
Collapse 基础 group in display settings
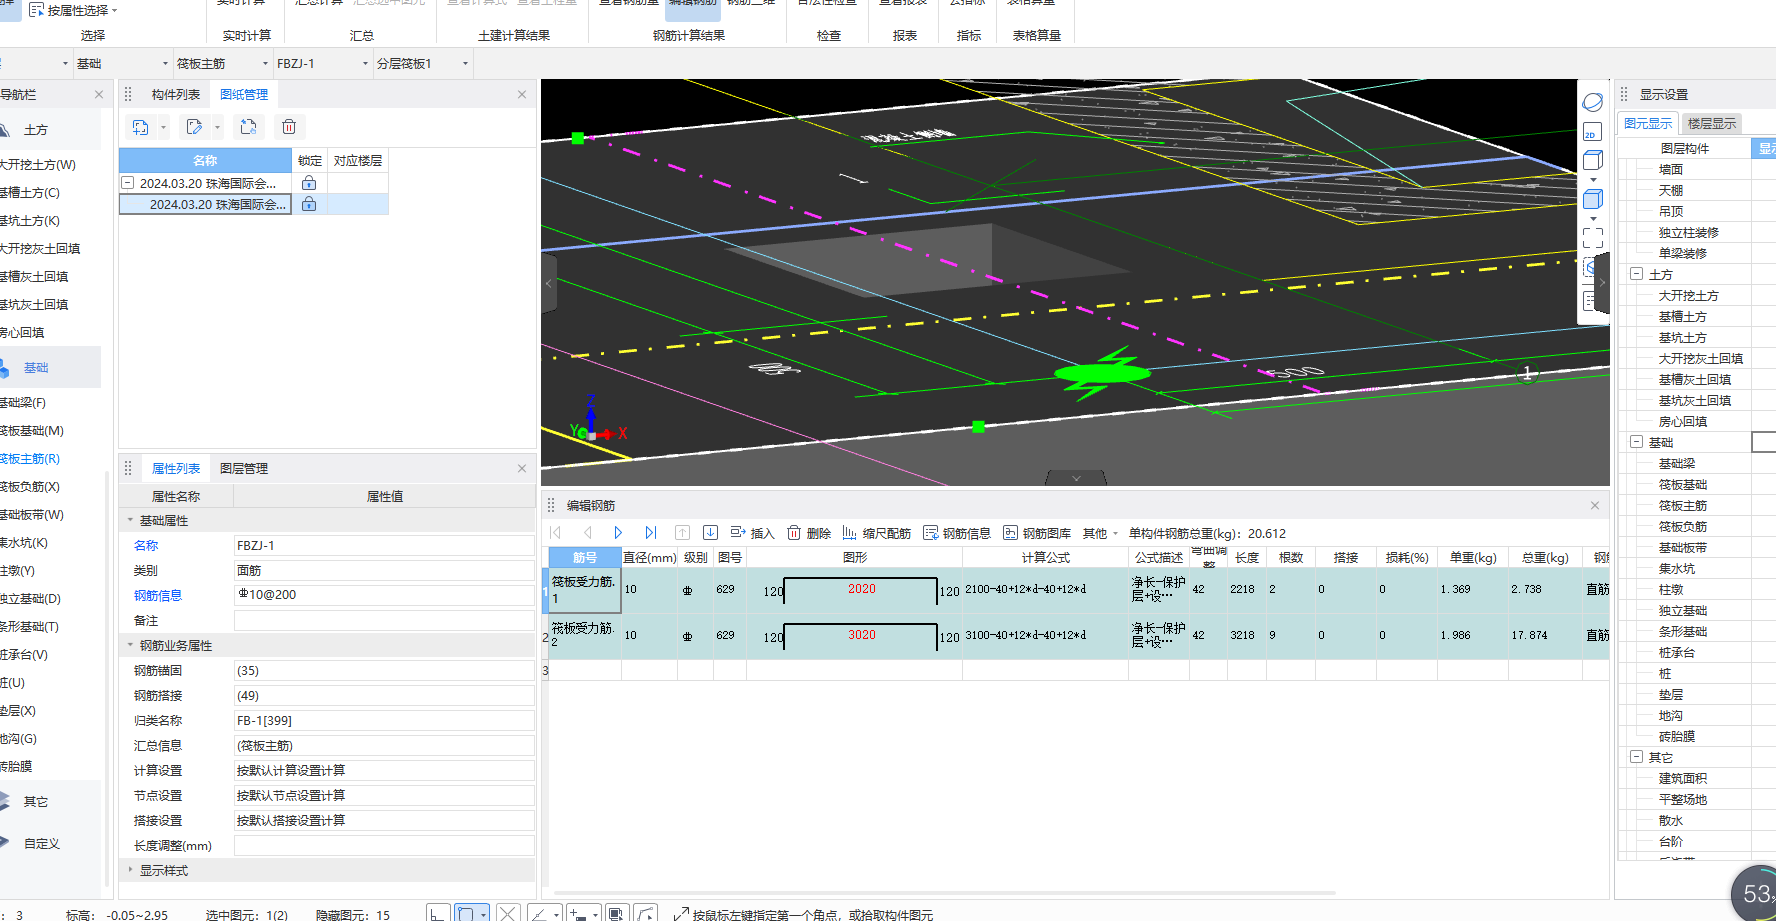pyautogui.click(x=1636, y=441)
